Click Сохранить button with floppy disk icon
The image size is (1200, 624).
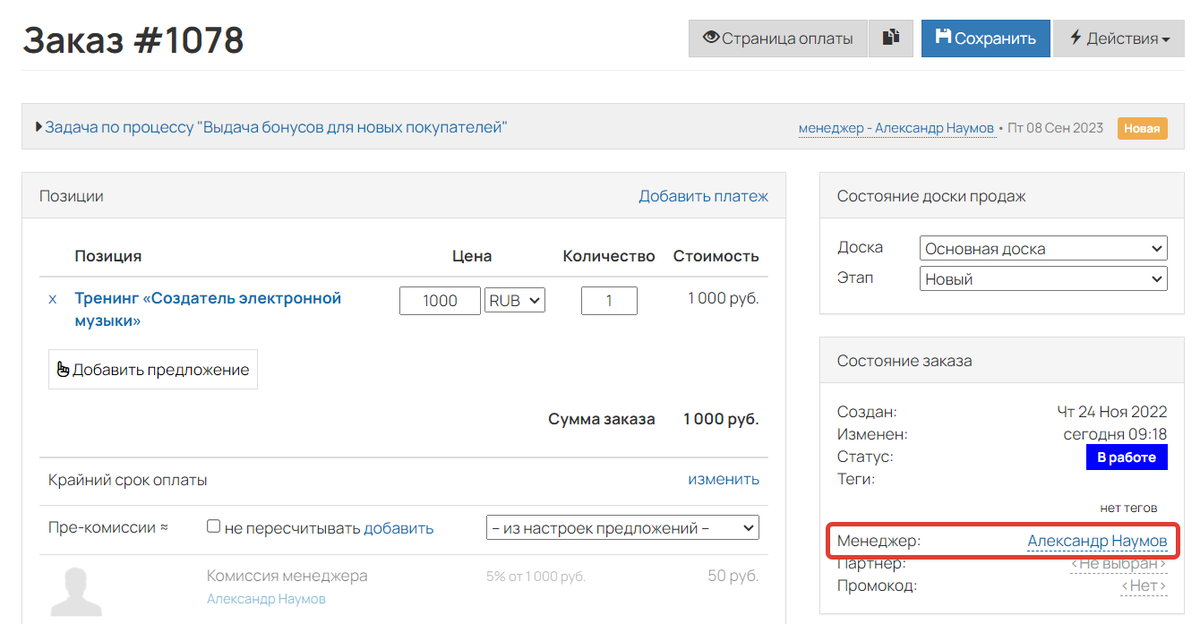985,39
